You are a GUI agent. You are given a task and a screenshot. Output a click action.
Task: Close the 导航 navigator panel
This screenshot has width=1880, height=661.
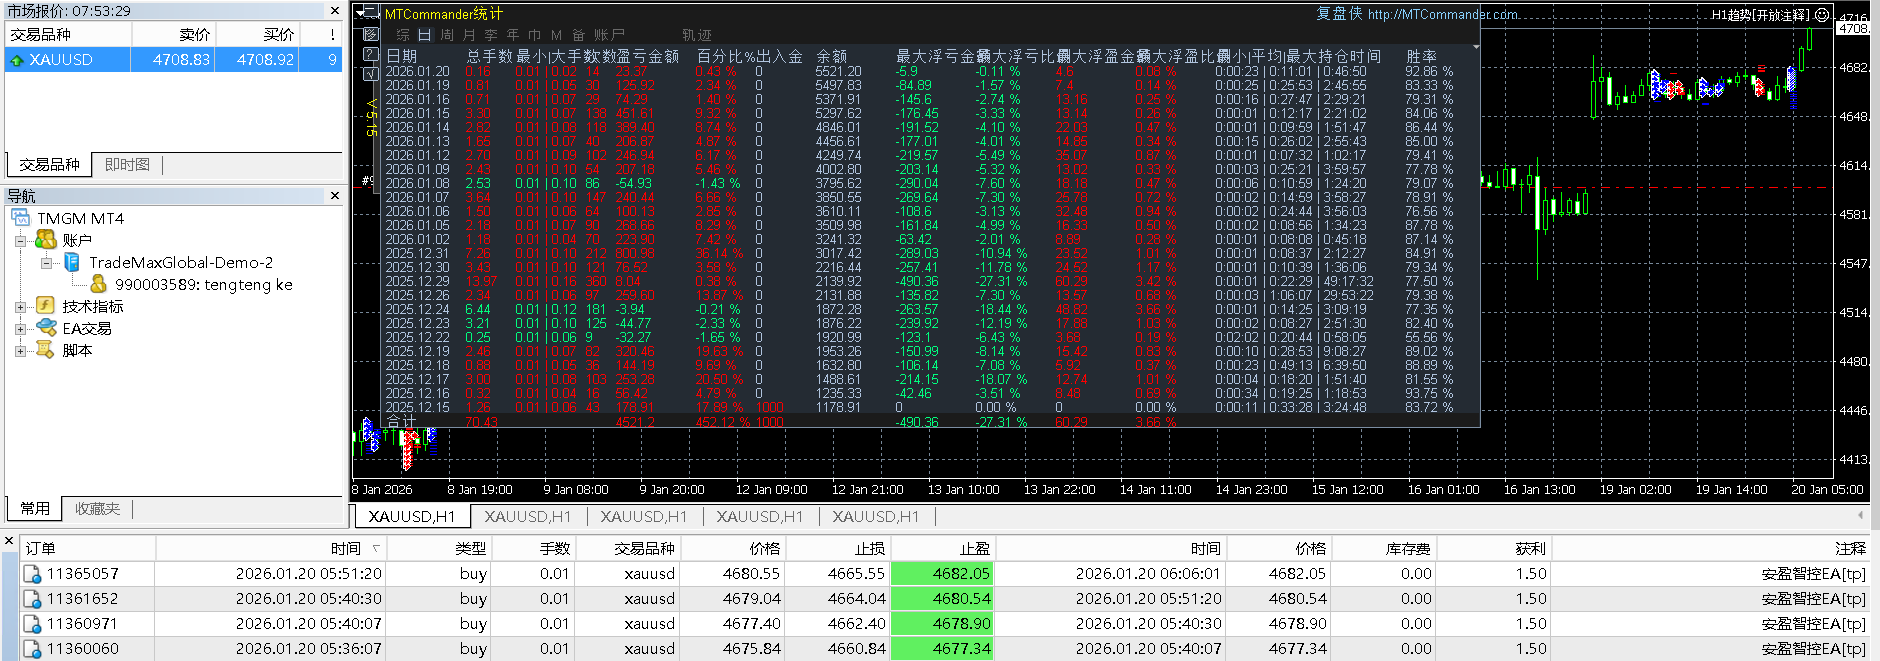click(x=335, y=196)
